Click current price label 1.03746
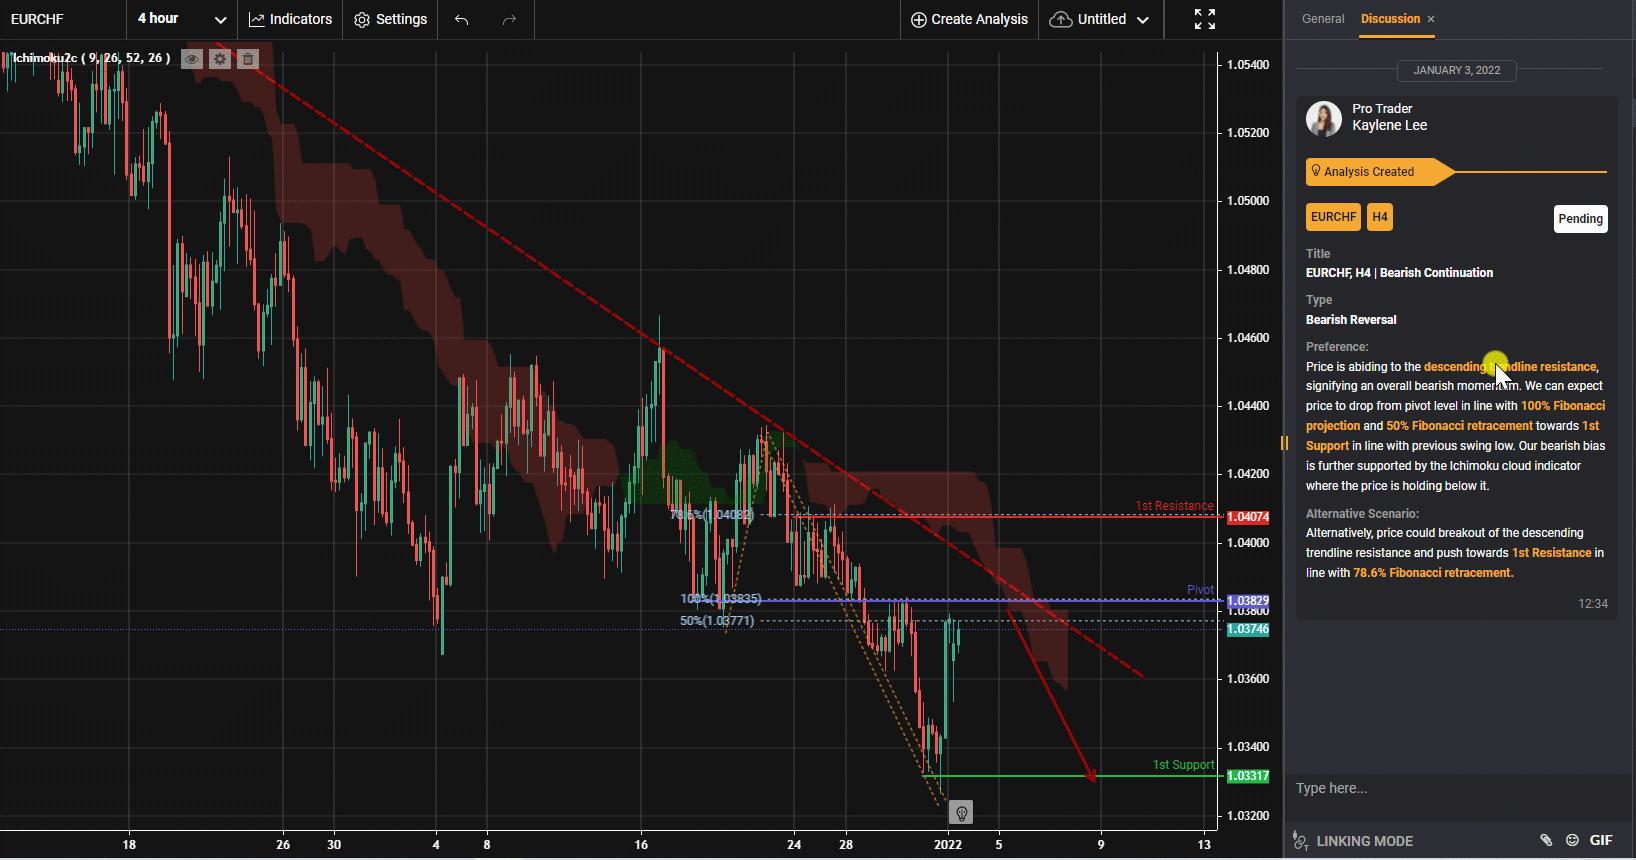The width and height of the screenshot is (1636, 860). pyautogui.click(x=1248, y=629)
